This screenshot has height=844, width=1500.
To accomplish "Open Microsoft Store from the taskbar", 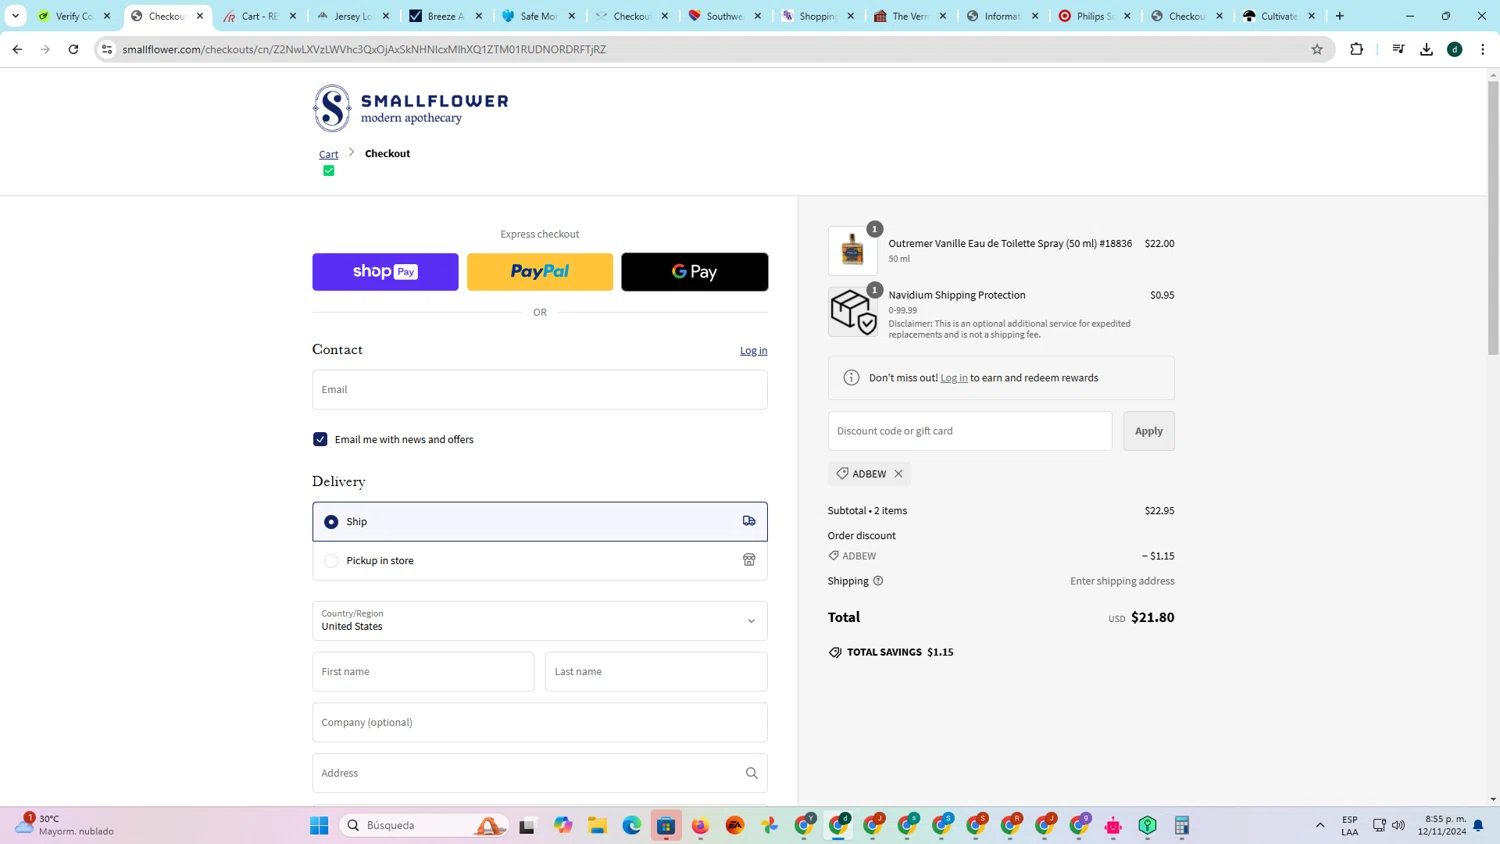I will 666,826.
